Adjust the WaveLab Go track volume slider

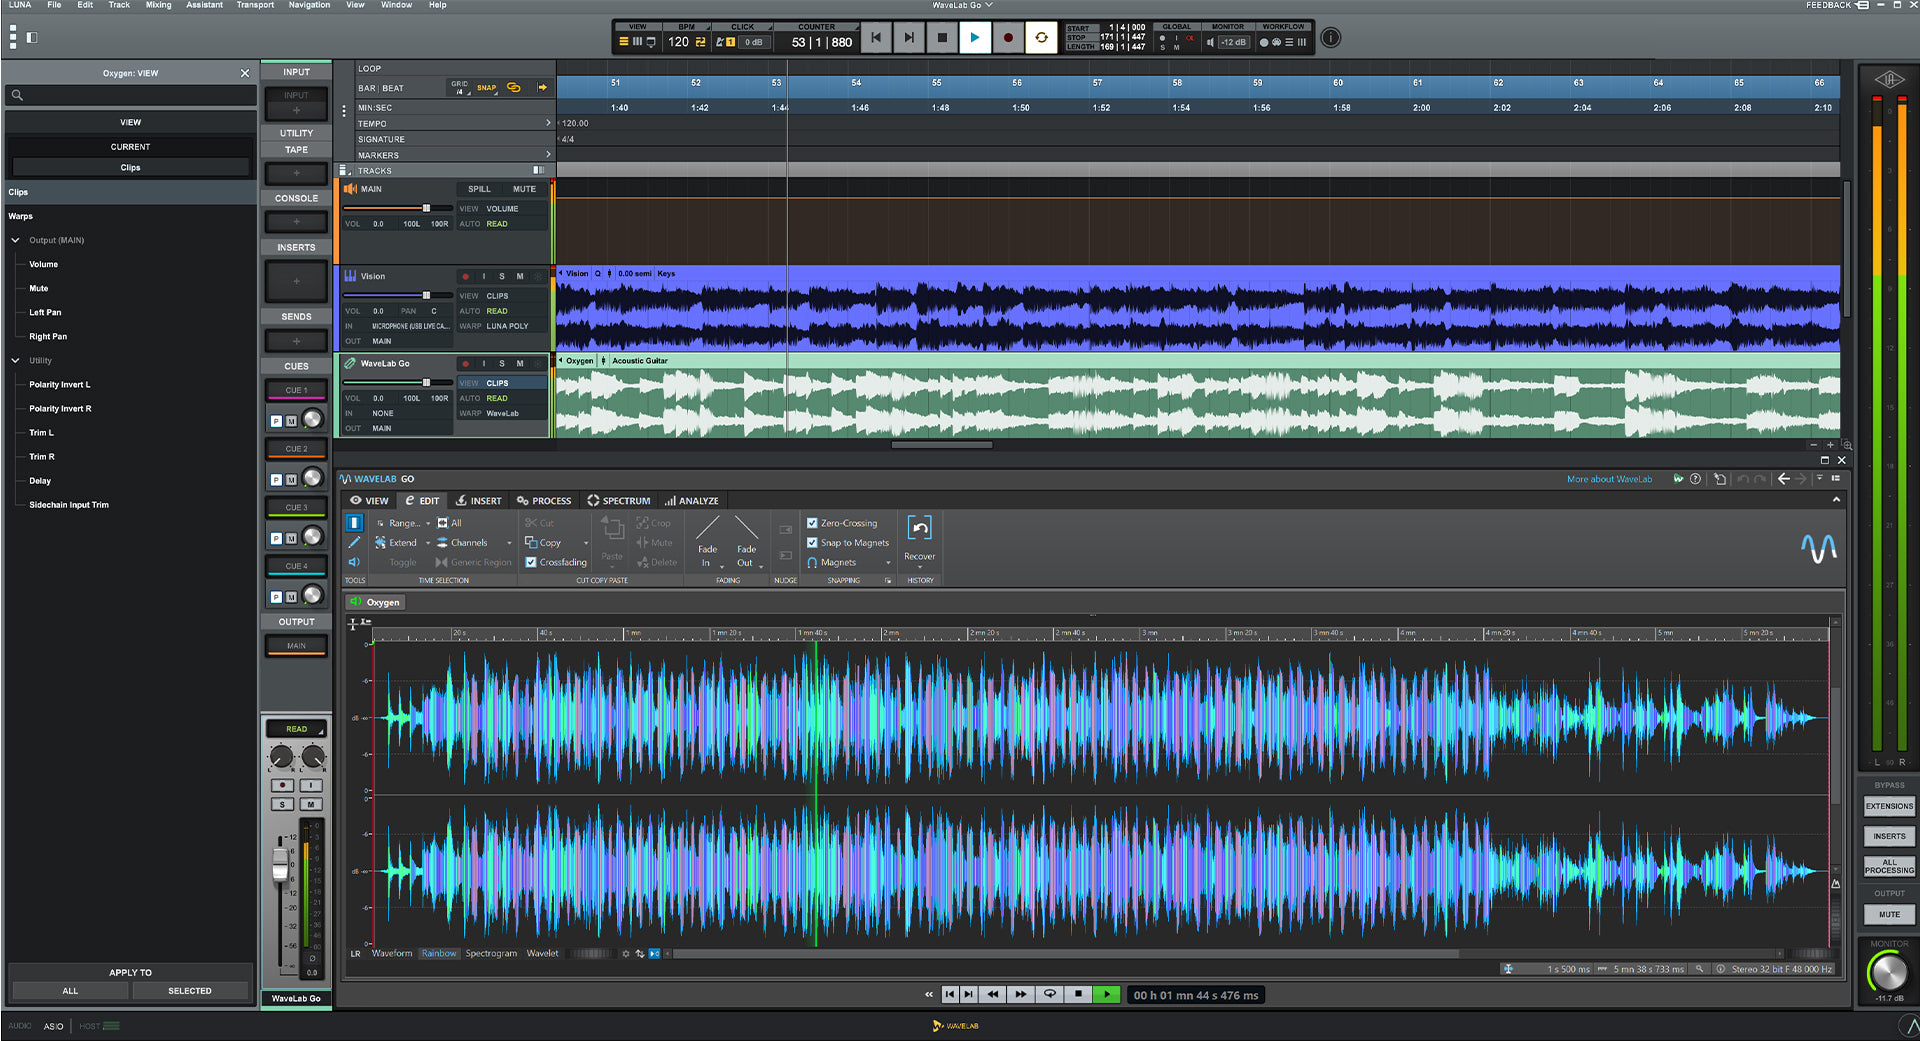tap(426, 382)
